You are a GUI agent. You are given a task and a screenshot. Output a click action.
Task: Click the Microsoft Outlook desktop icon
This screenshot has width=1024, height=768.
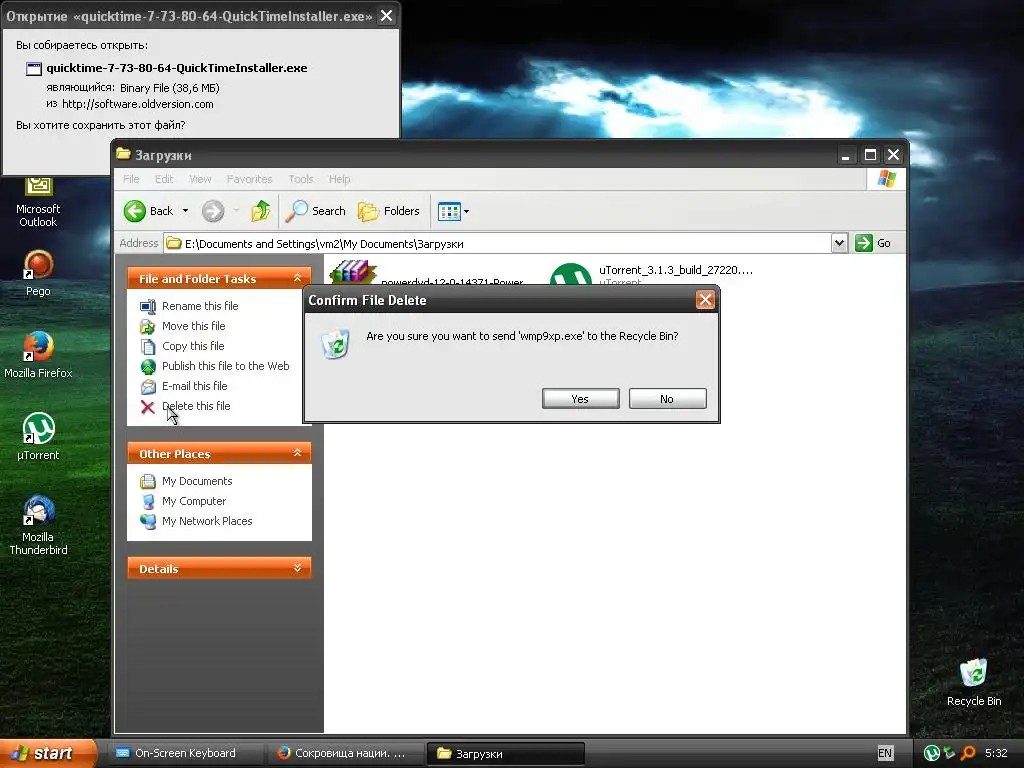coord(39,187)
